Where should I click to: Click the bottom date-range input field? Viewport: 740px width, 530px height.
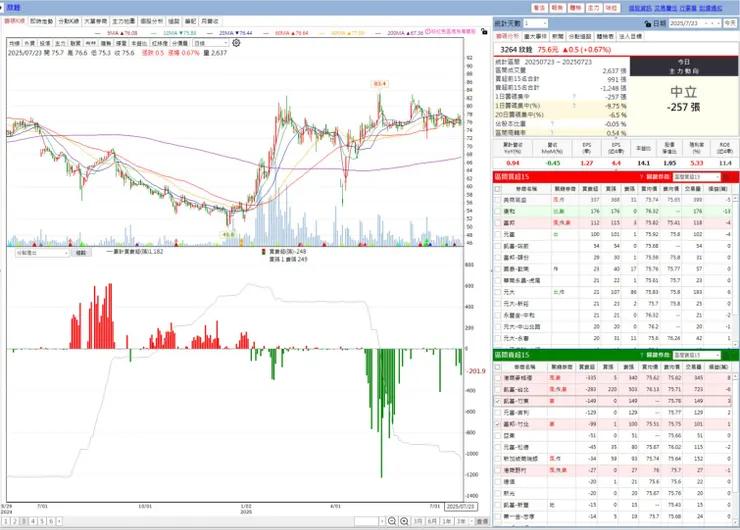coord(366,522)
